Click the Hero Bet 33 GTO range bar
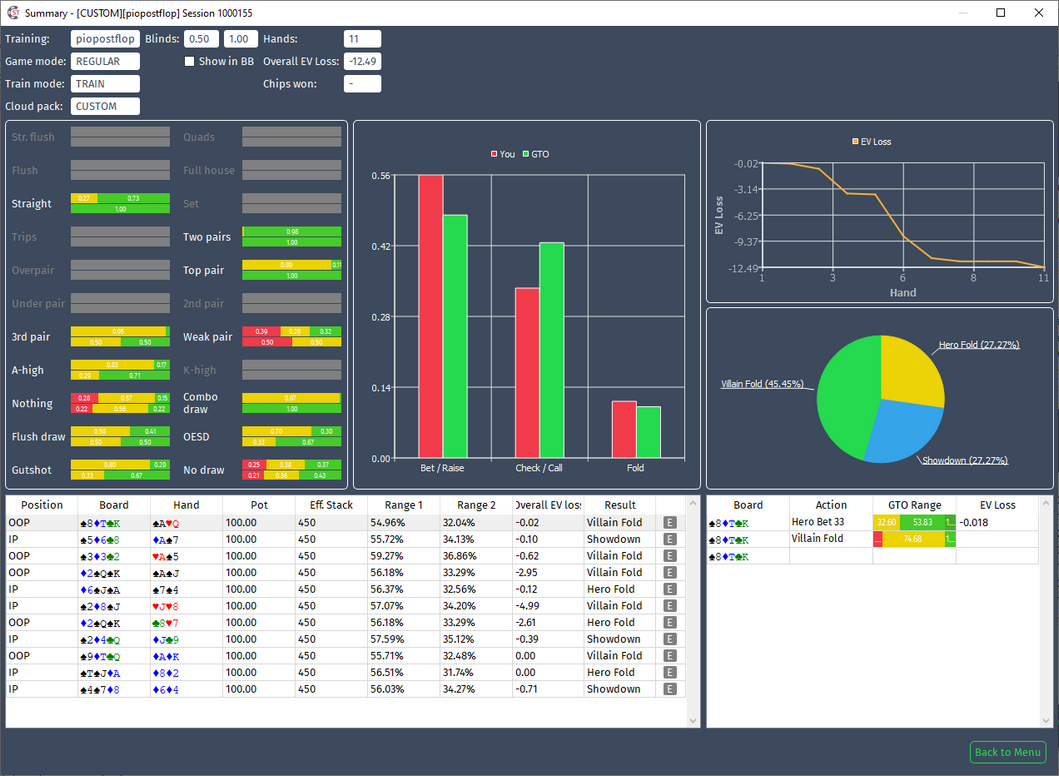1059x776 pixels. (x=914, y=522)
